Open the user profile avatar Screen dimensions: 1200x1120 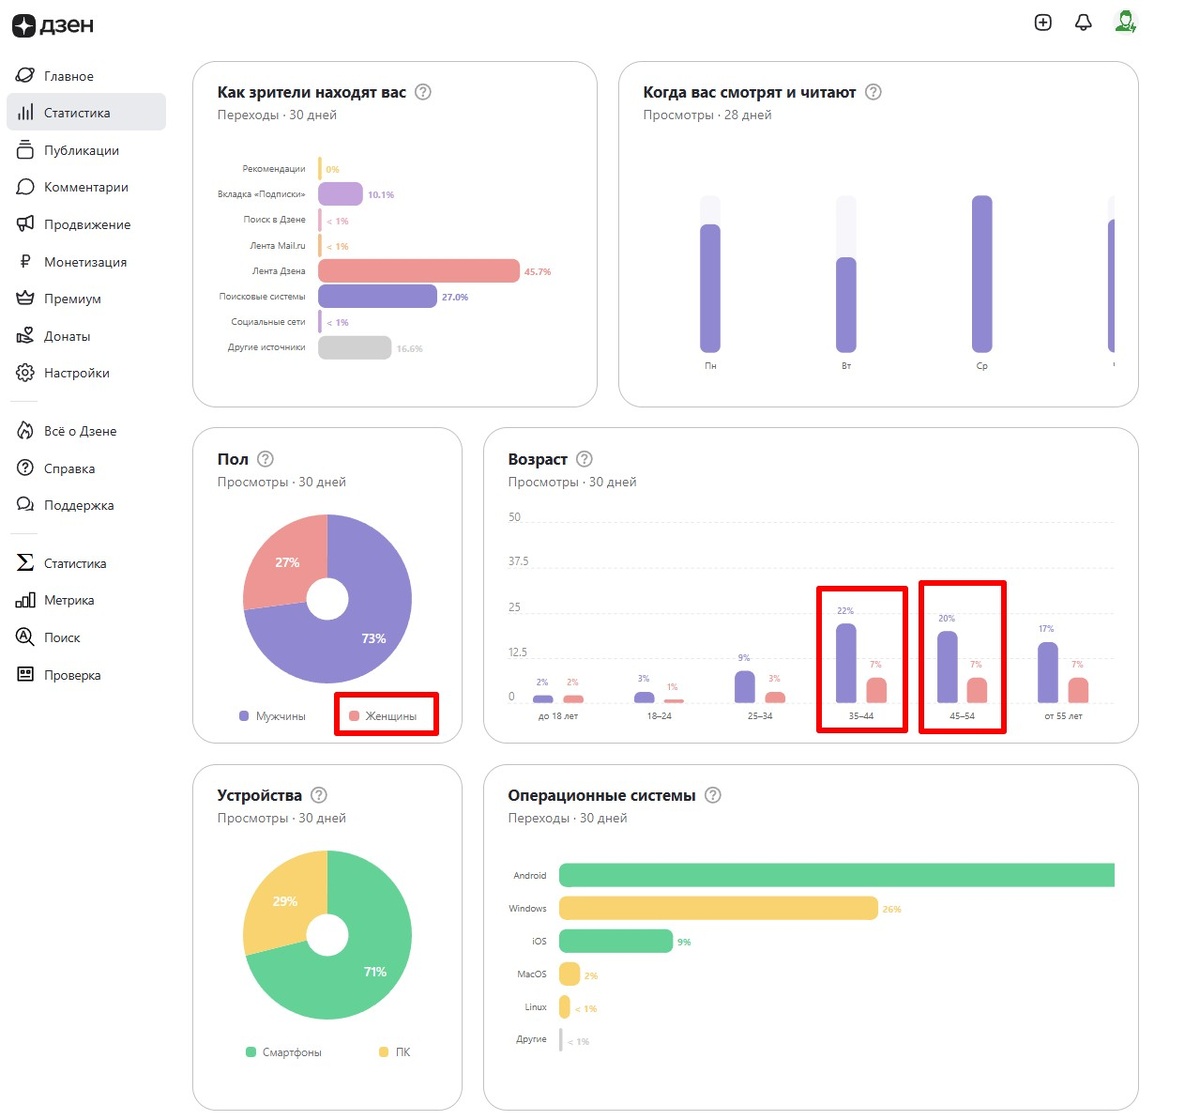coord(1126,22)
